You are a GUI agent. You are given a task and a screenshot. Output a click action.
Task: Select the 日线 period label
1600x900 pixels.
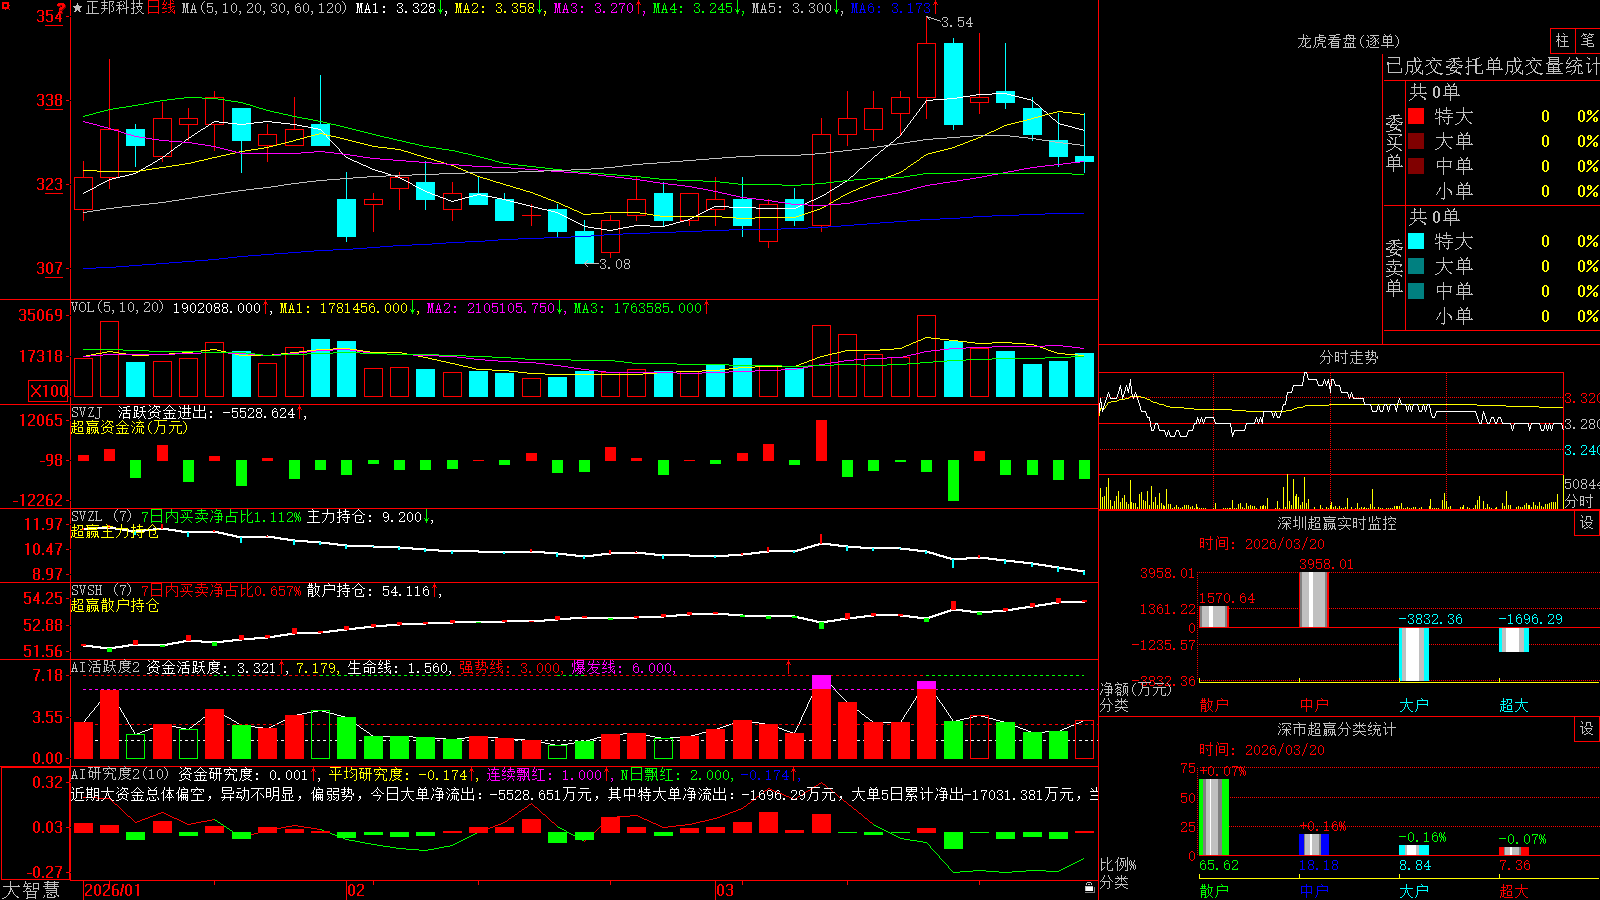coord(161,8)
